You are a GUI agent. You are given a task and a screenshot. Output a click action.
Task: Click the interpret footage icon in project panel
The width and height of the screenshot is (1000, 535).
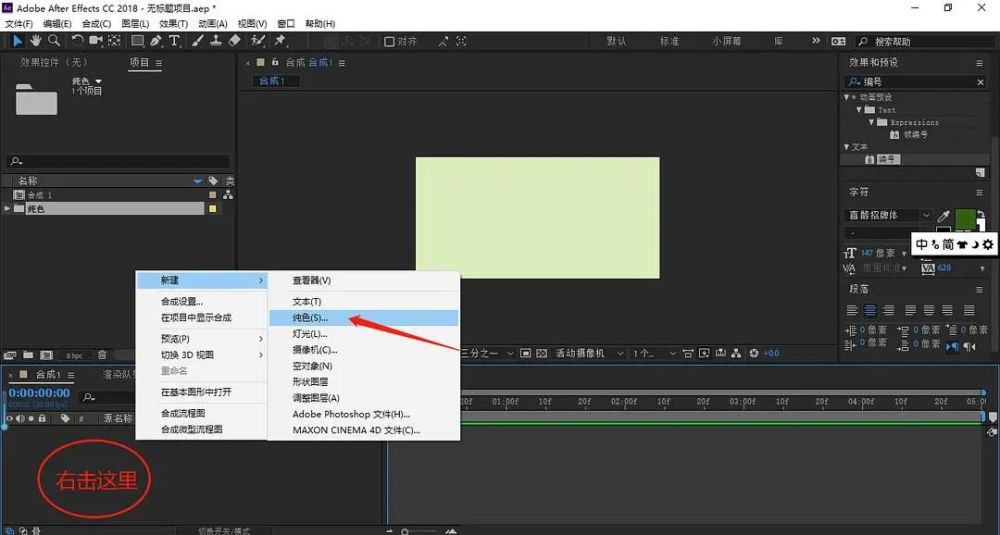[10, 355]
